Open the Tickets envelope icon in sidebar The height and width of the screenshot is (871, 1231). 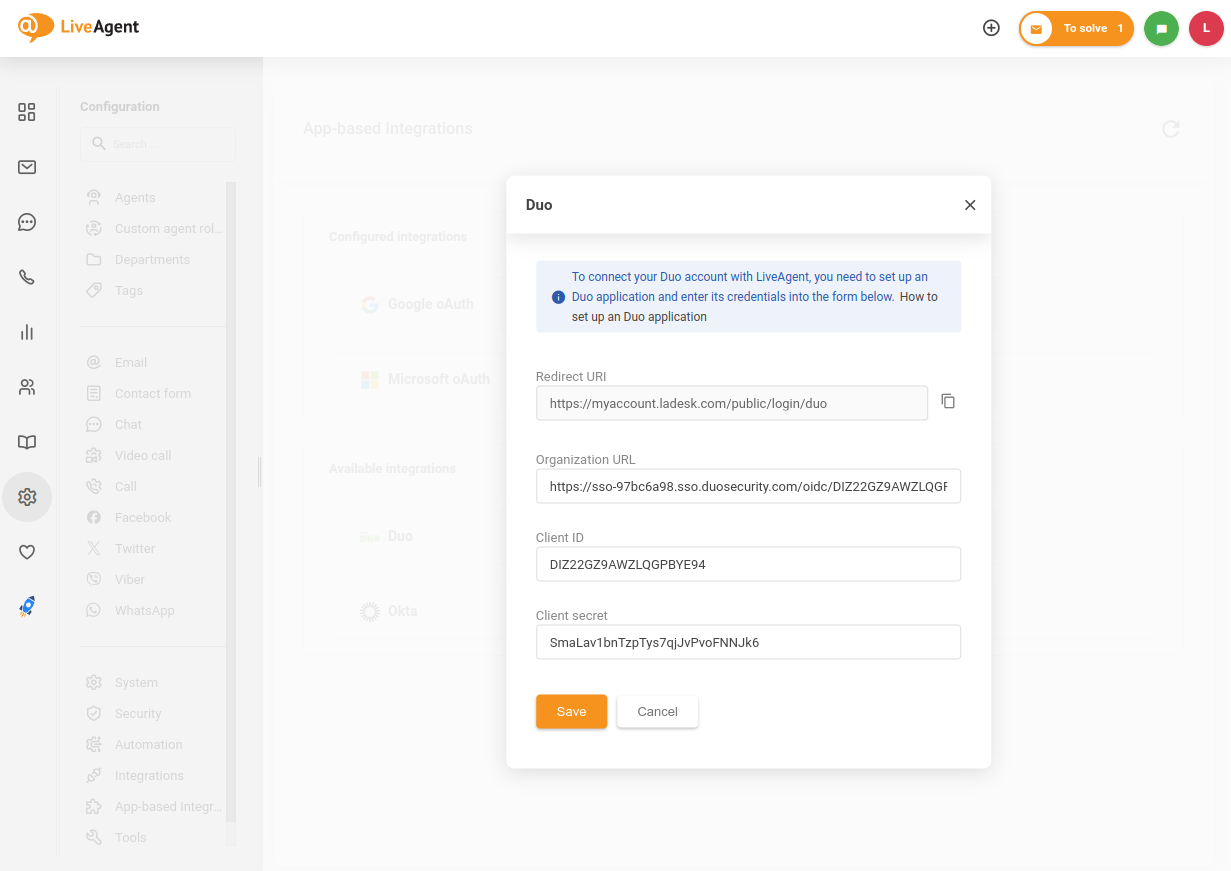click(x=27, y=167)
